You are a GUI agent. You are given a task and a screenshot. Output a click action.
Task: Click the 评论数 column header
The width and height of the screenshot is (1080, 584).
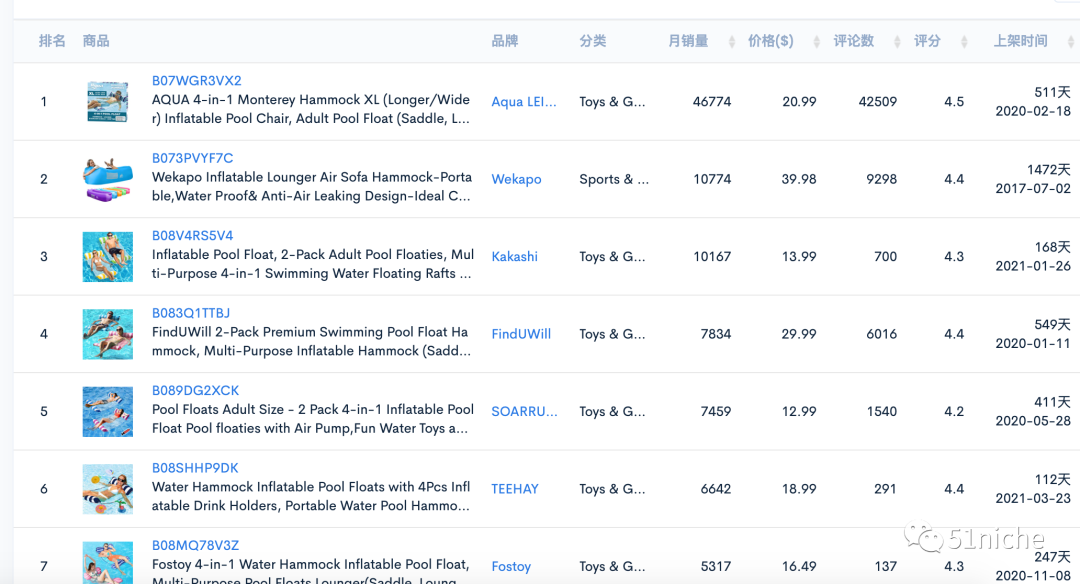853,41
